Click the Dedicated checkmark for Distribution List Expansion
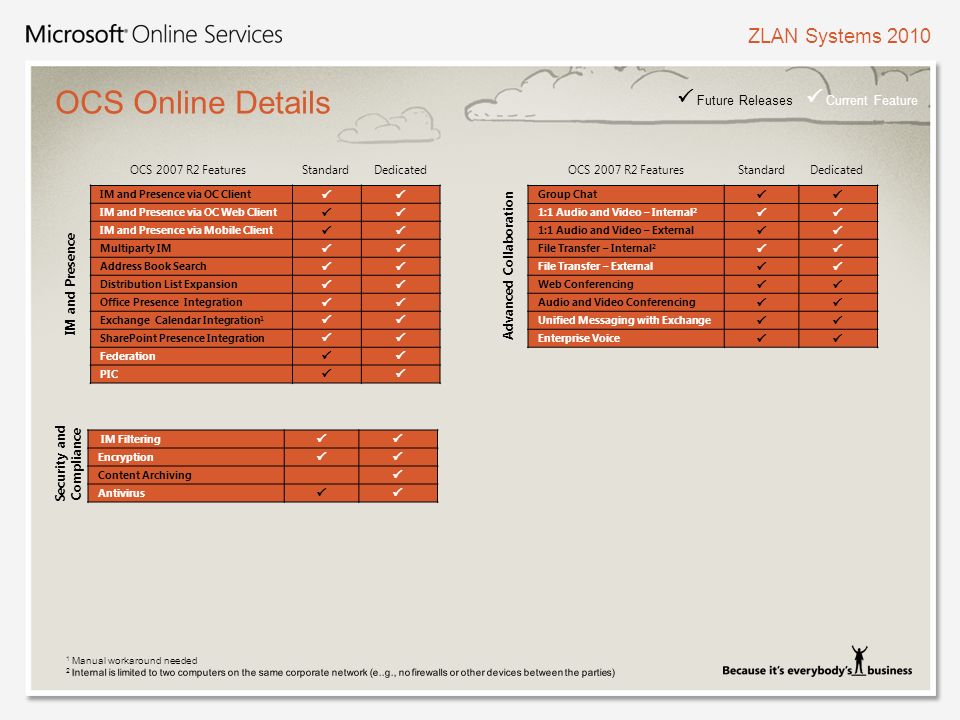Image resolution: width=960 pixels, height=720 pixels. (x=400, y=284)
